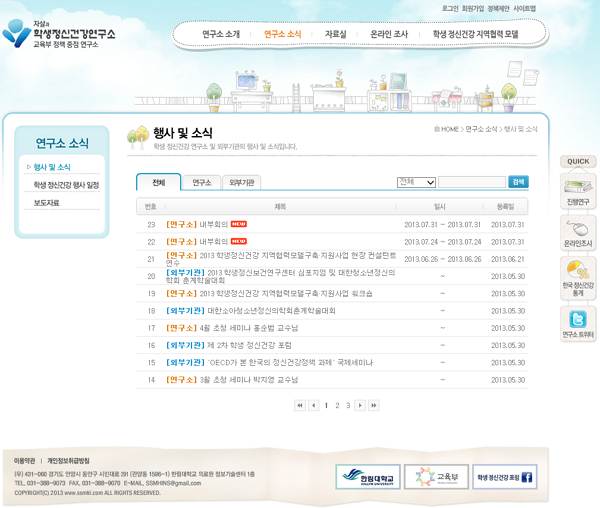Click the 학생정신건강연구소 logo
The image size is (600, 508).
pyautogui.click(x=60, y=33)
